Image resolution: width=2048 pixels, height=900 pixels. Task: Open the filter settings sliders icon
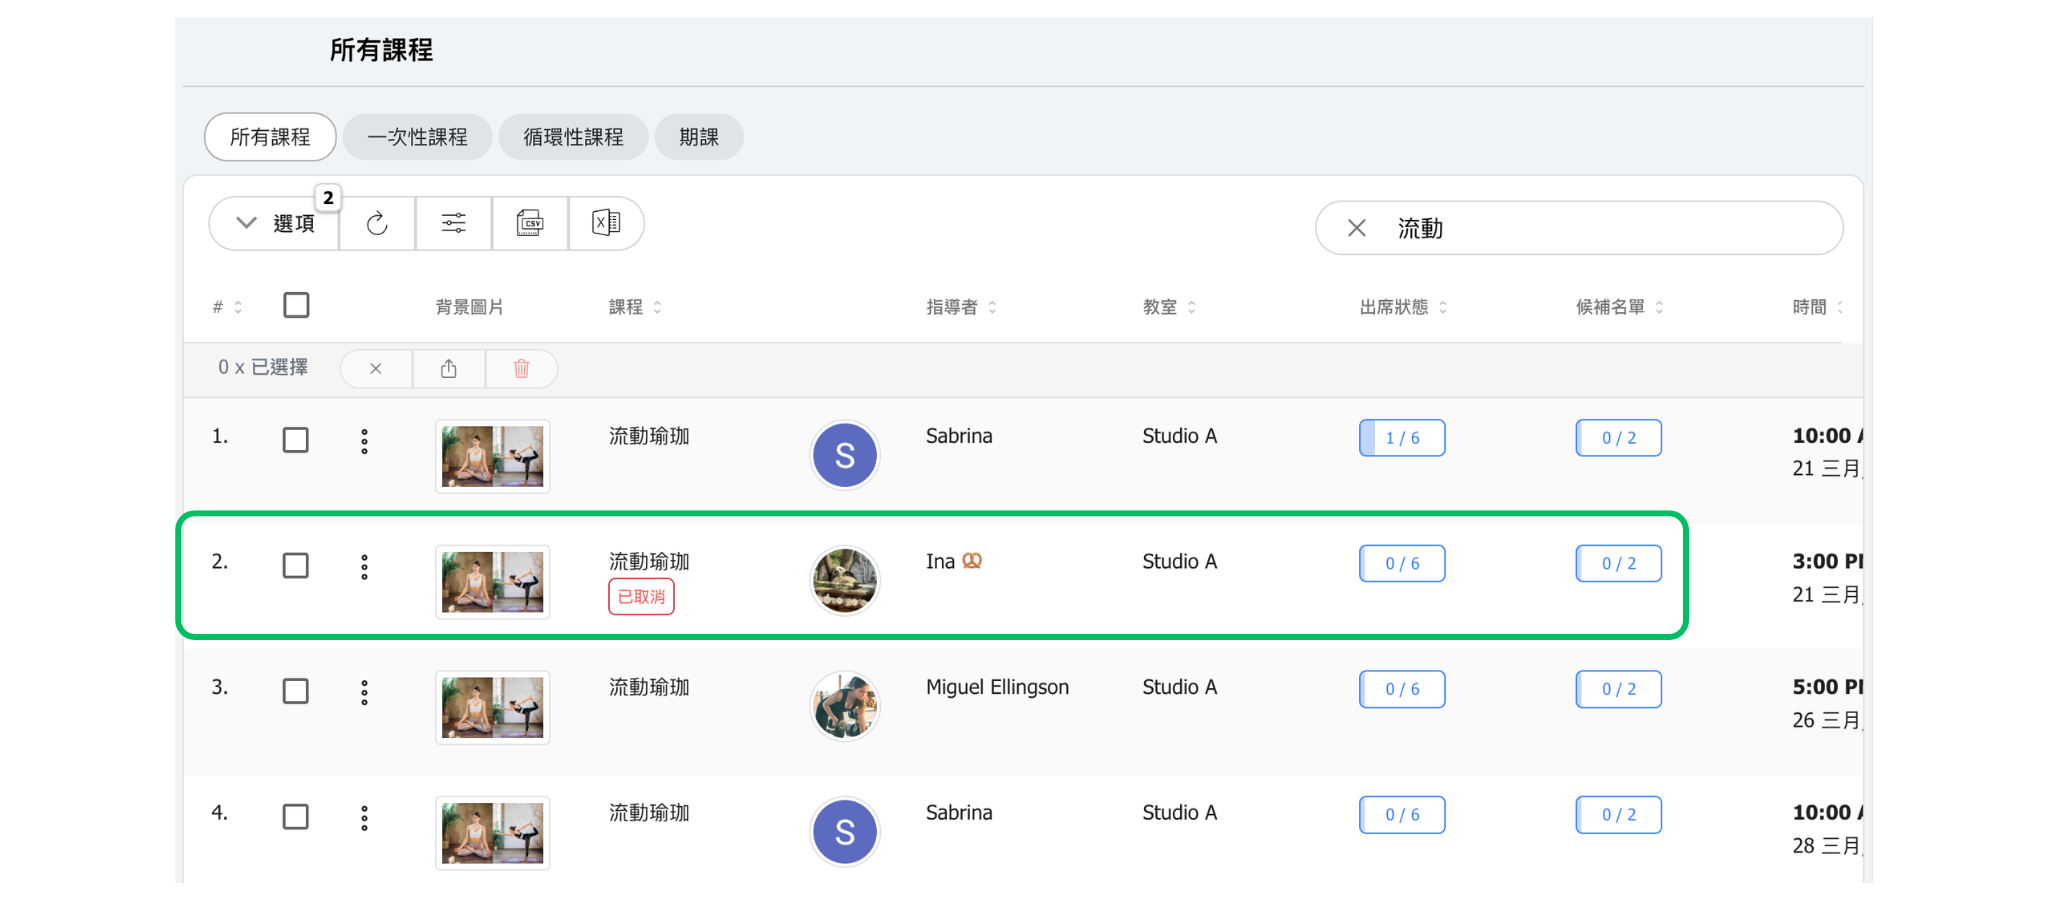coord(454,223)
